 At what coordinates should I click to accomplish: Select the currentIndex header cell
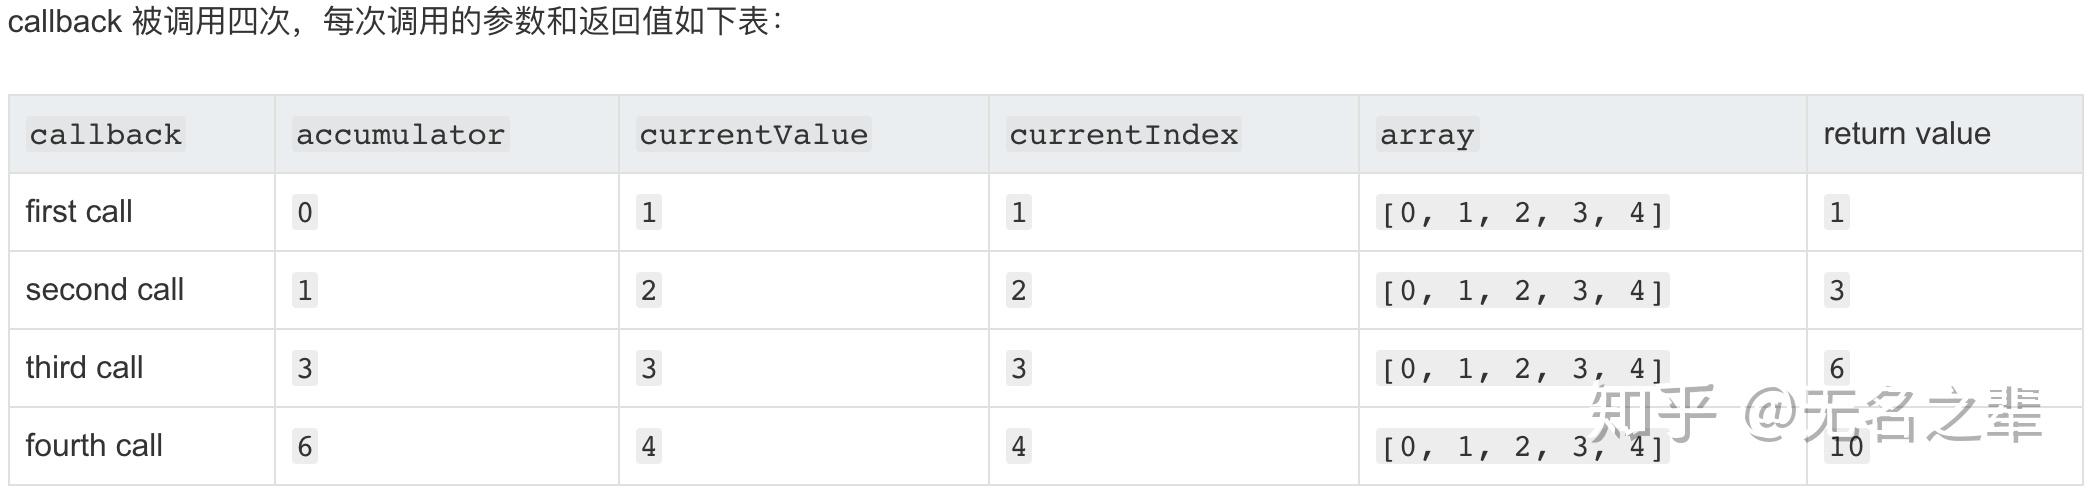click(x=1123, y=135)
